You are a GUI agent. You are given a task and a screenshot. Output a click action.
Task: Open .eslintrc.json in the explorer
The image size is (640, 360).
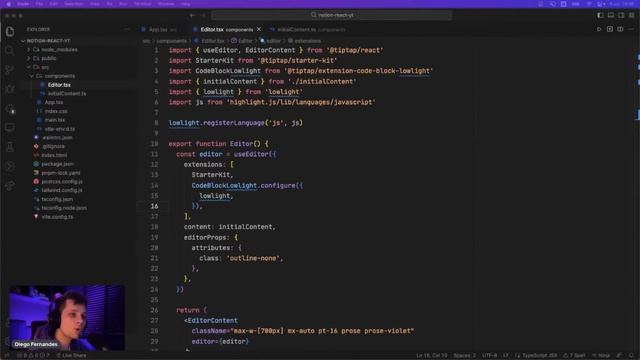pos(56,138)
